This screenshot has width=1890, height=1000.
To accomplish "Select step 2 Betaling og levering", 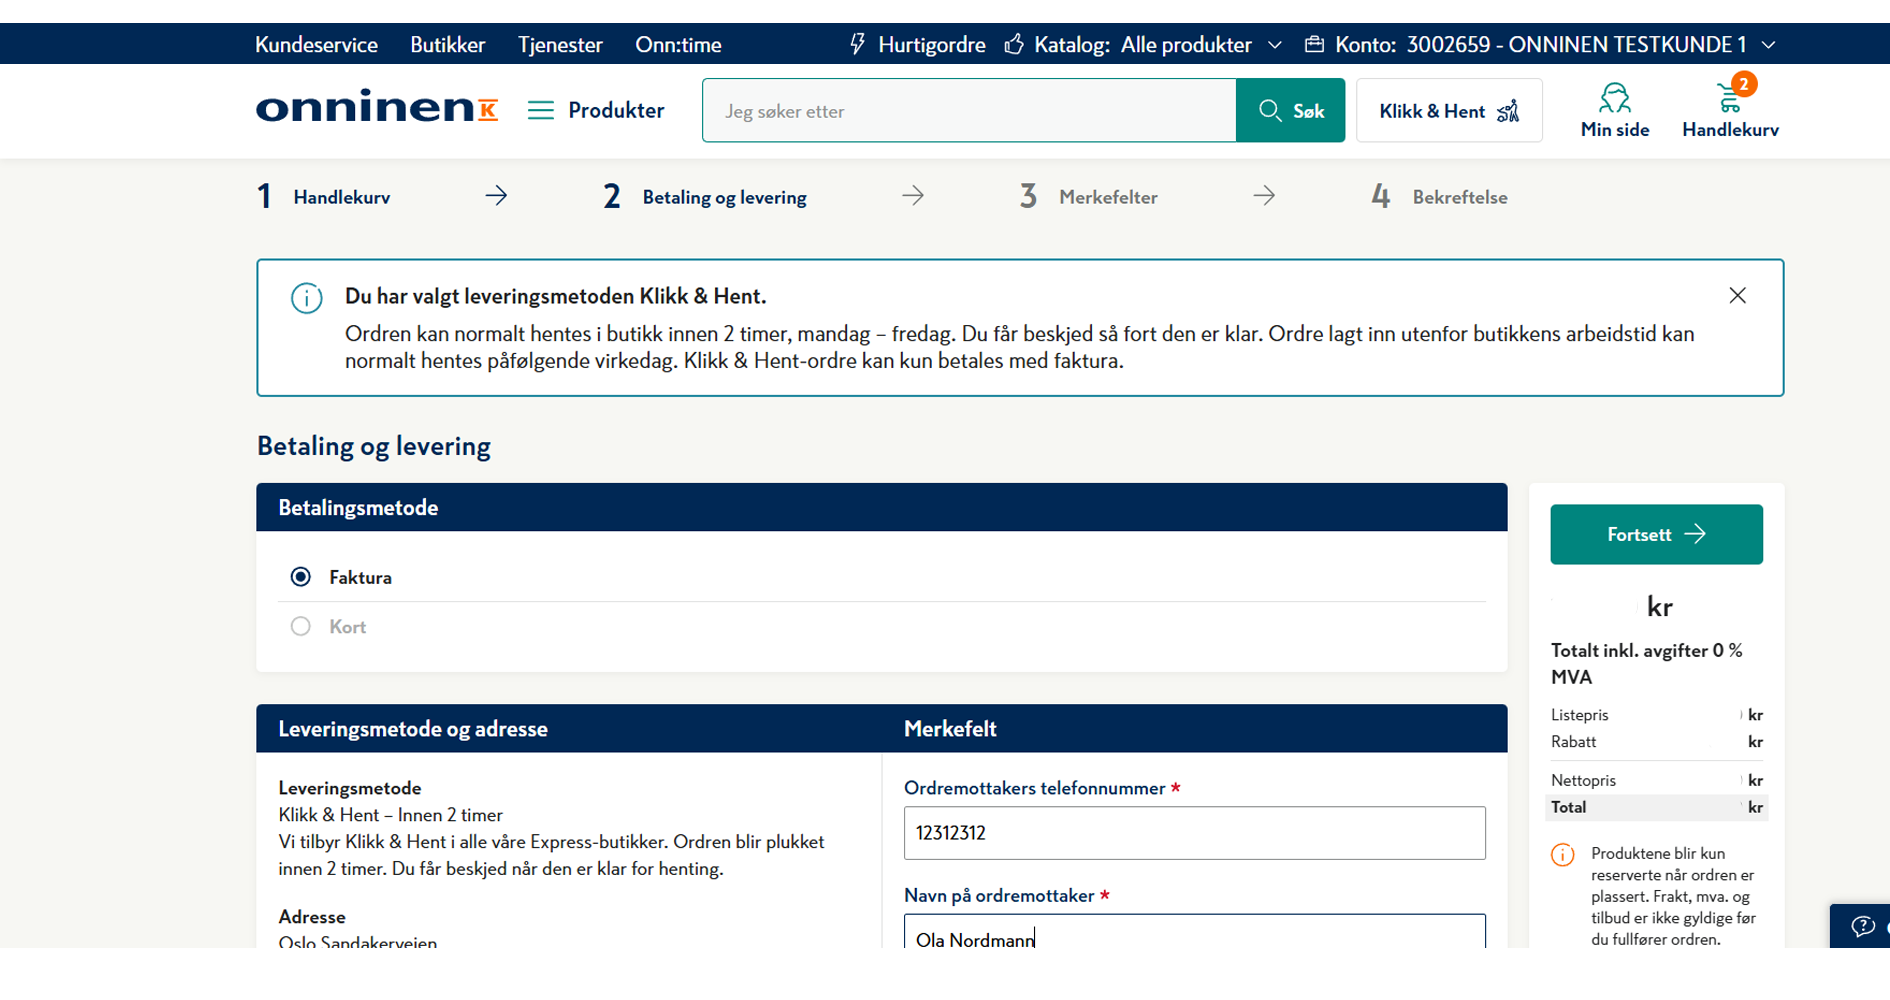I will point(705,197).
